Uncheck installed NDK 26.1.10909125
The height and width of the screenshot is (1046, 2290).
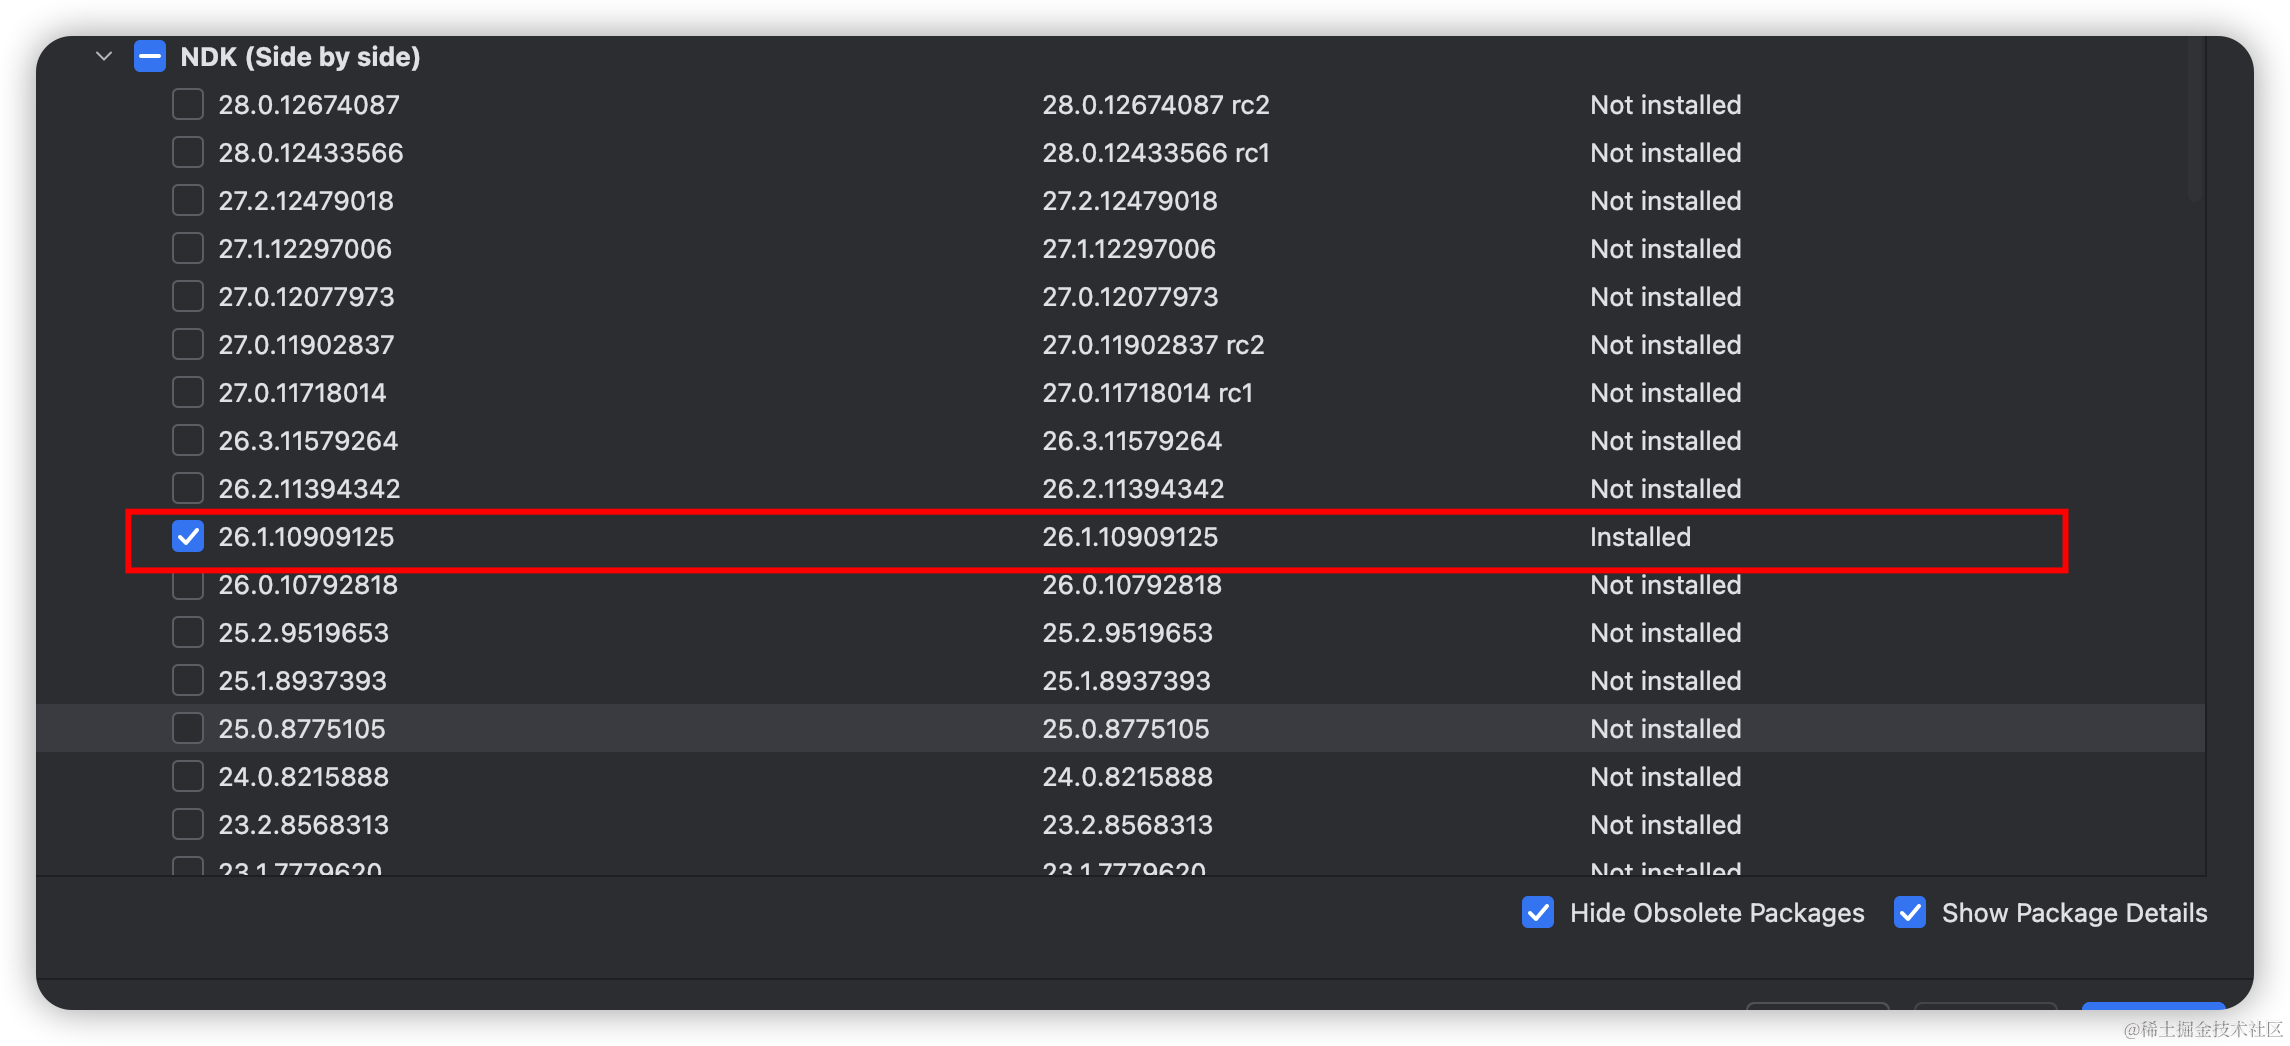tap(188, 536)
